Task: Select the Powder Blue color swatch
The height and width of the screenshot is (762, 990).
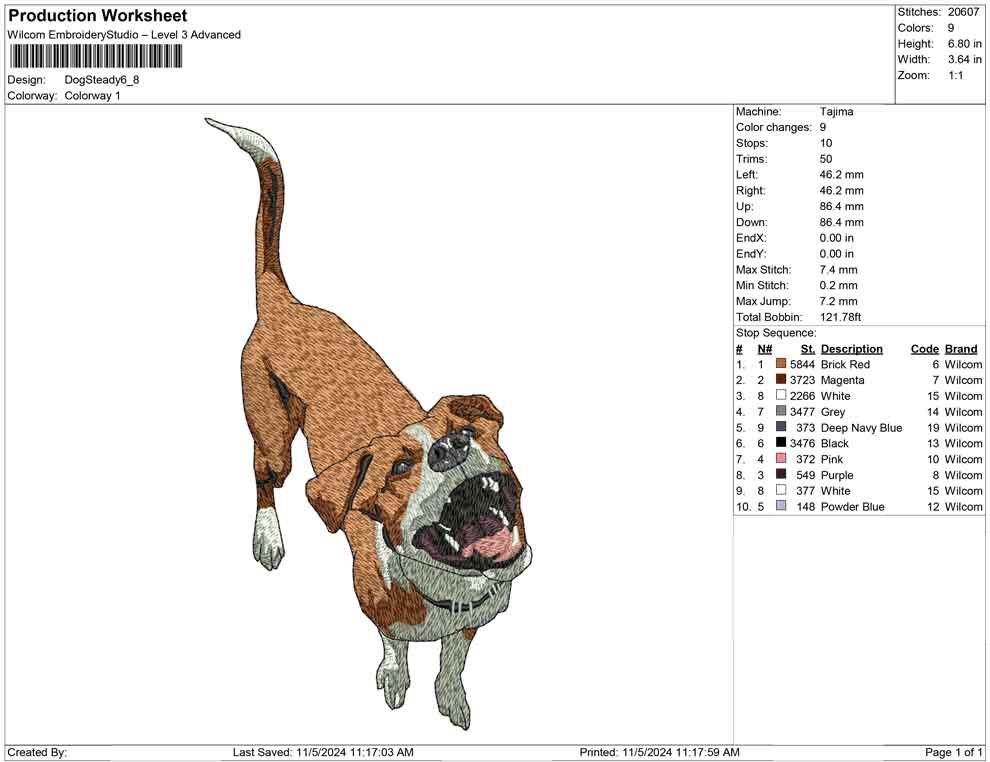Action: click(x=781, y=506)
